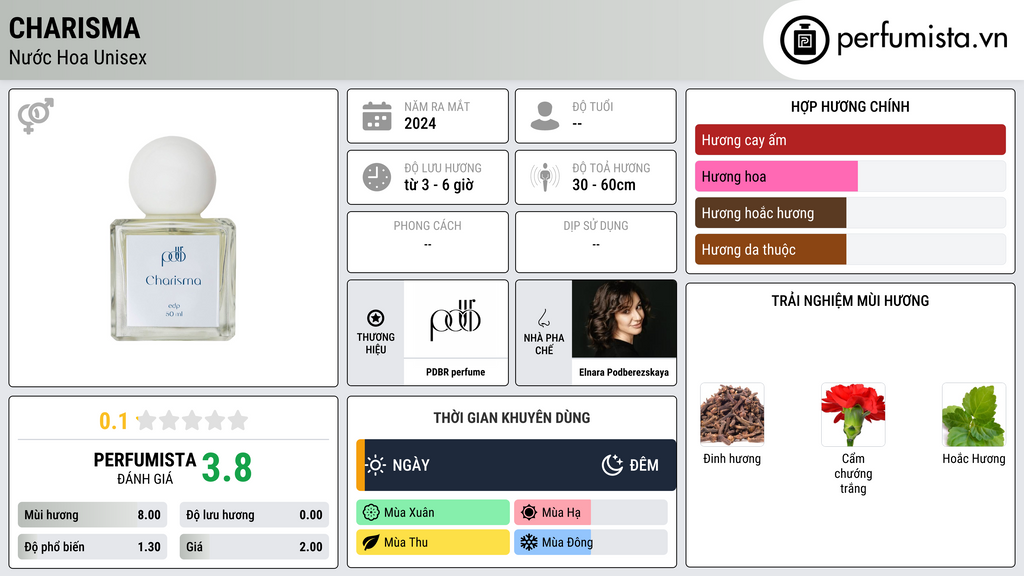The image size is (1024, 576).
Task: Open the Charisma perfume bottle image
Action: tap(172, 238)
